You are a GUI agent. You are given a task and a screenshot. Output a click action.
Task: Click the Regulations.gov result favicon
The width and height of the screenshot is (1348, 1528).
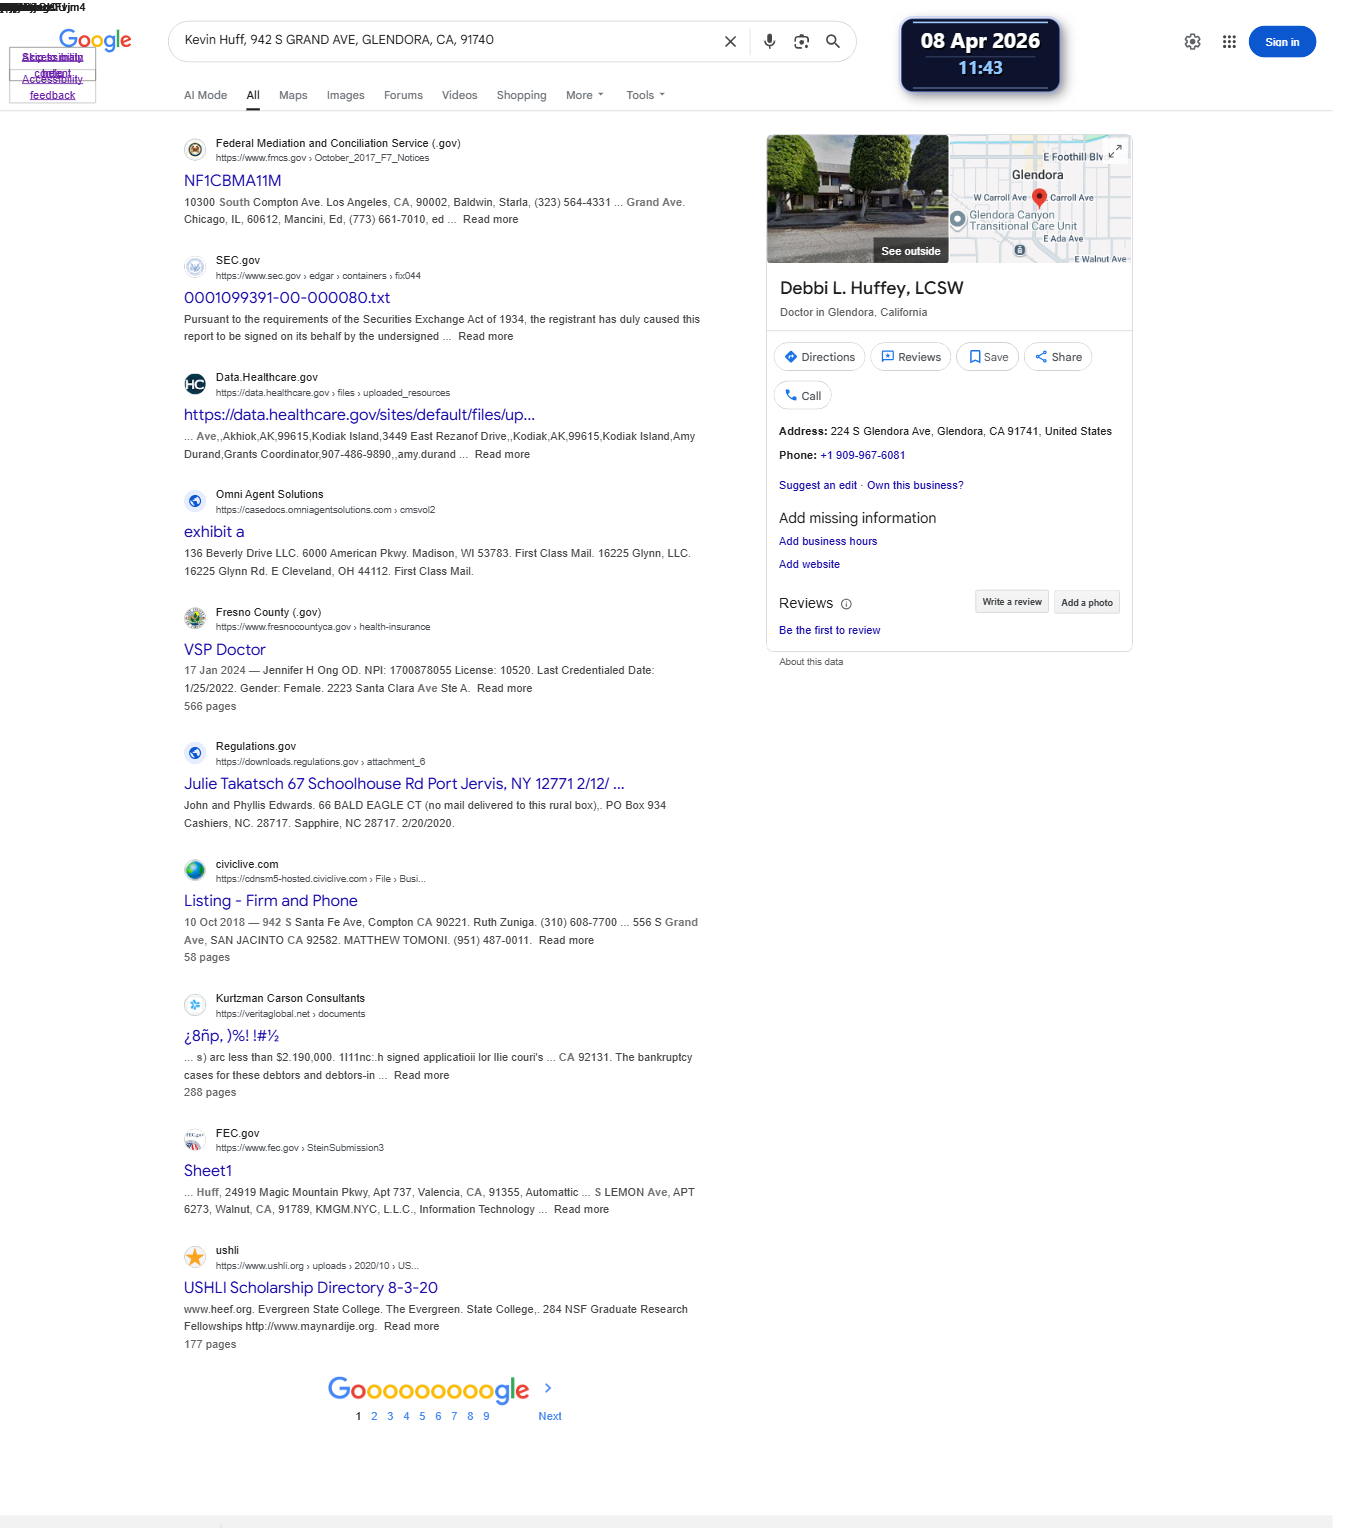click(195, 753)
